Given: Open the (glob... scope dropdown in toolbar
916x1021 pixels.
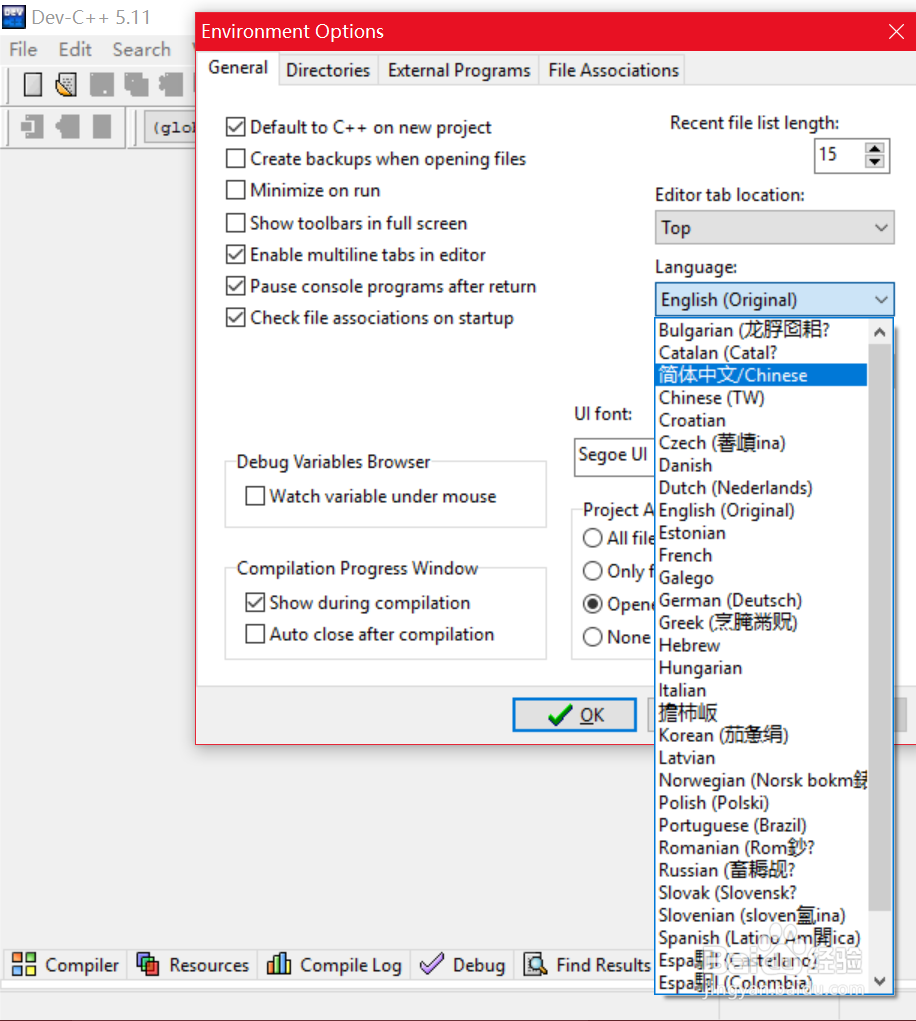Looking at the screenshot, I should (x=171, y=127).
